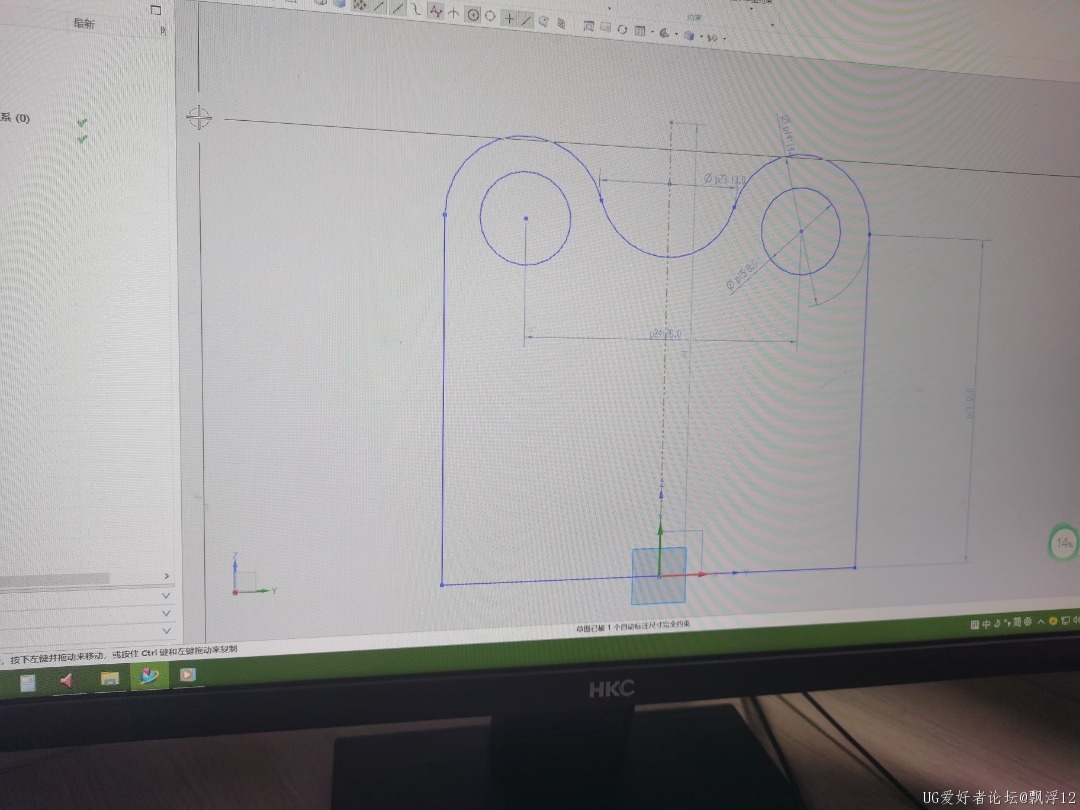The height and width of the screenshot is (810, 1080).
Task: Click the arc-with-stem snap icon
Action: click(453, 12)
